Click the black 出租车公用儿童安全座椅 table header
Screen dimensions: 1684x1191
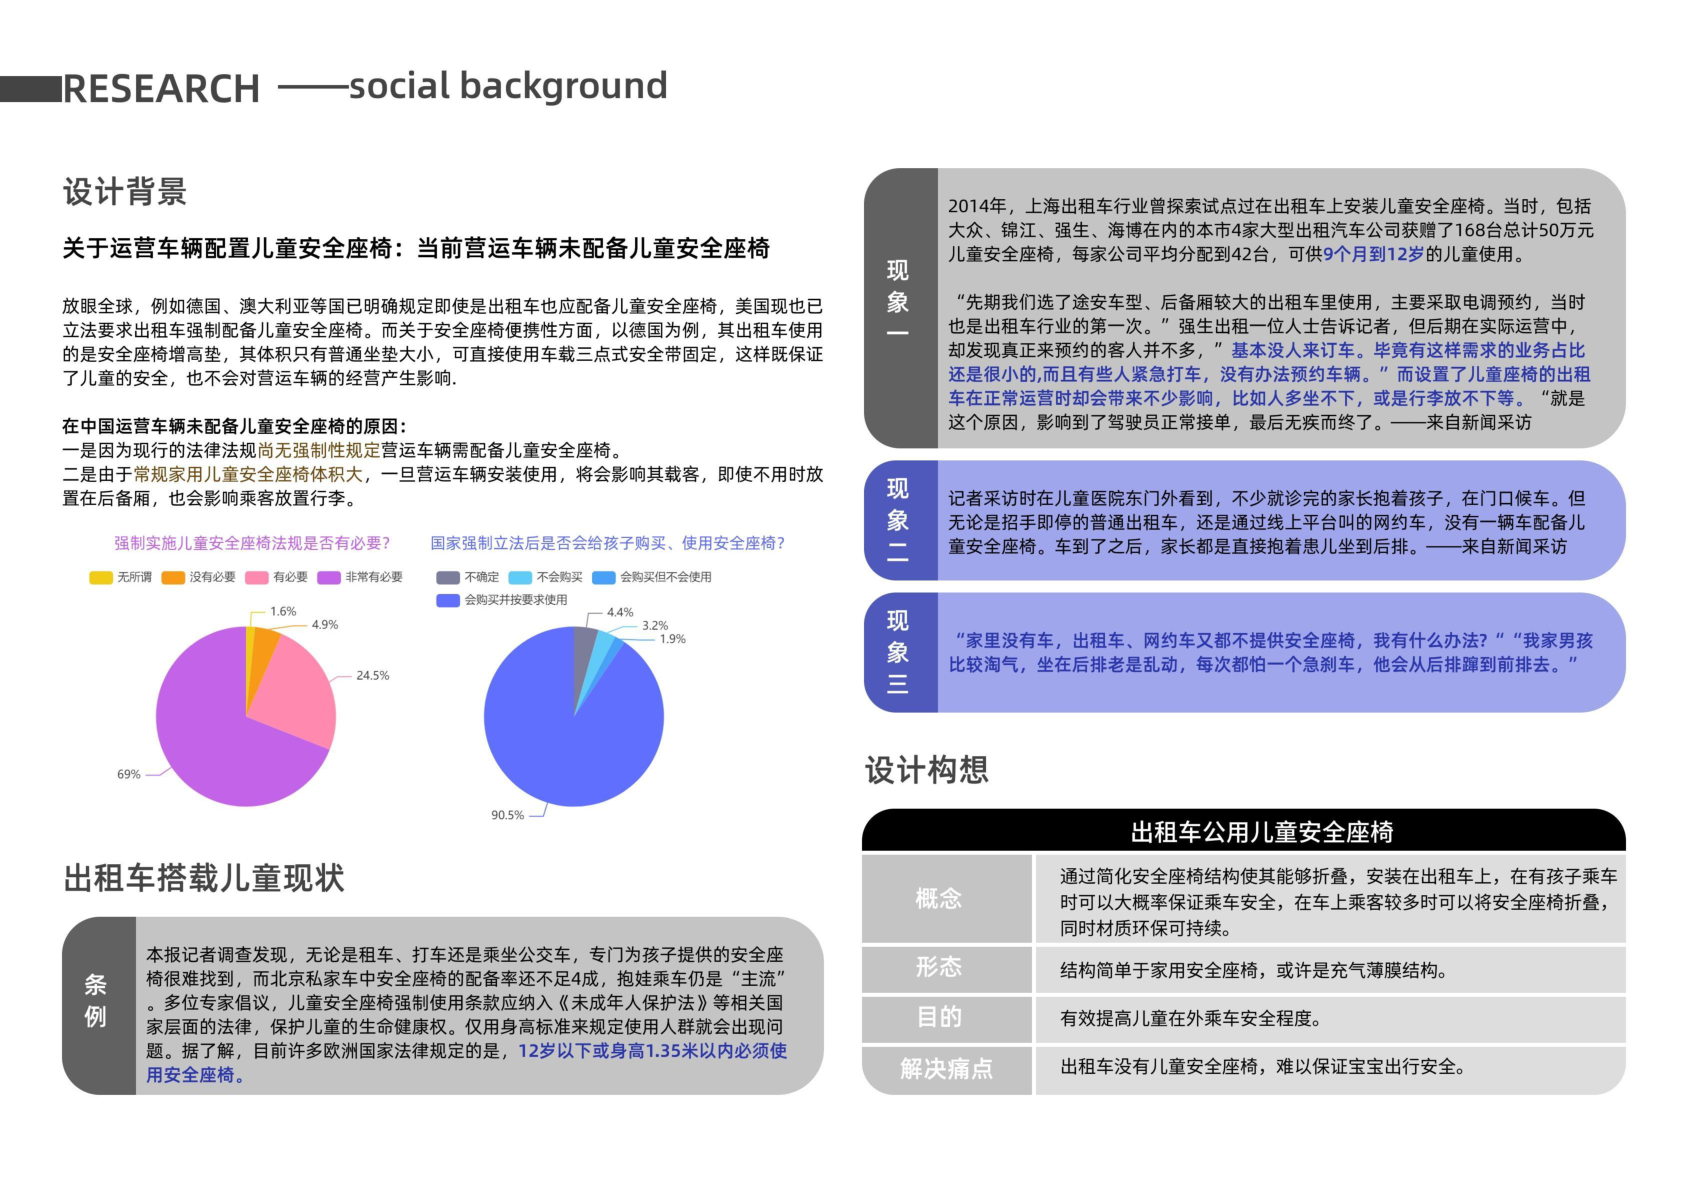pos(1244,831)
